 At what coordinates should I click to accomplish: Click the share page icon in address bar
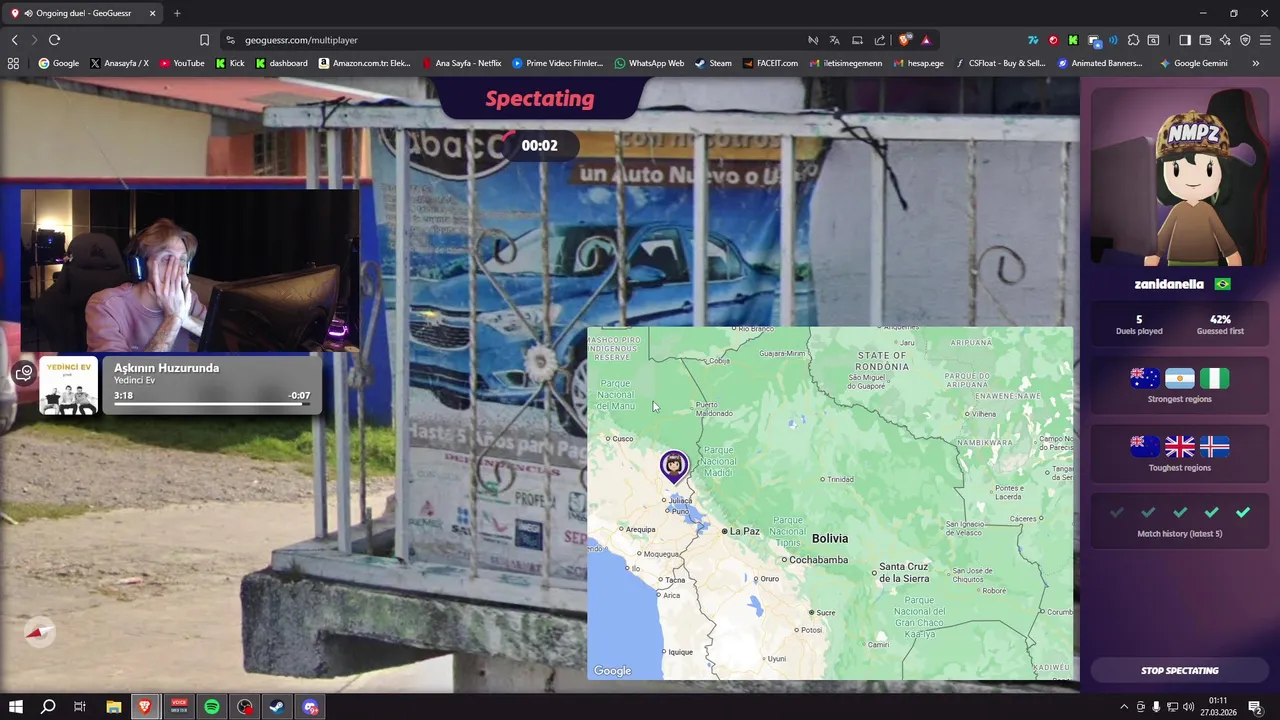[x=880, y=40]
